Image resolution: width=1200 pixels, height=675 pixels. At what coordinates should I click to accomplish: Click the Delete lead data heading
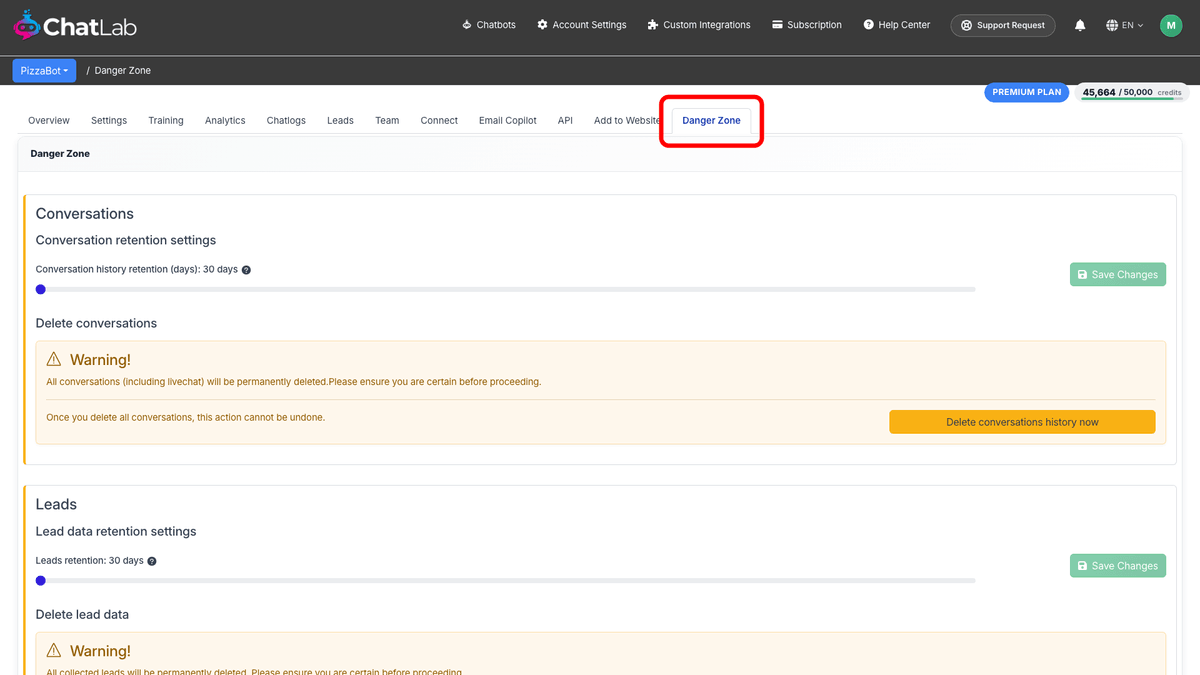point(82,614)
